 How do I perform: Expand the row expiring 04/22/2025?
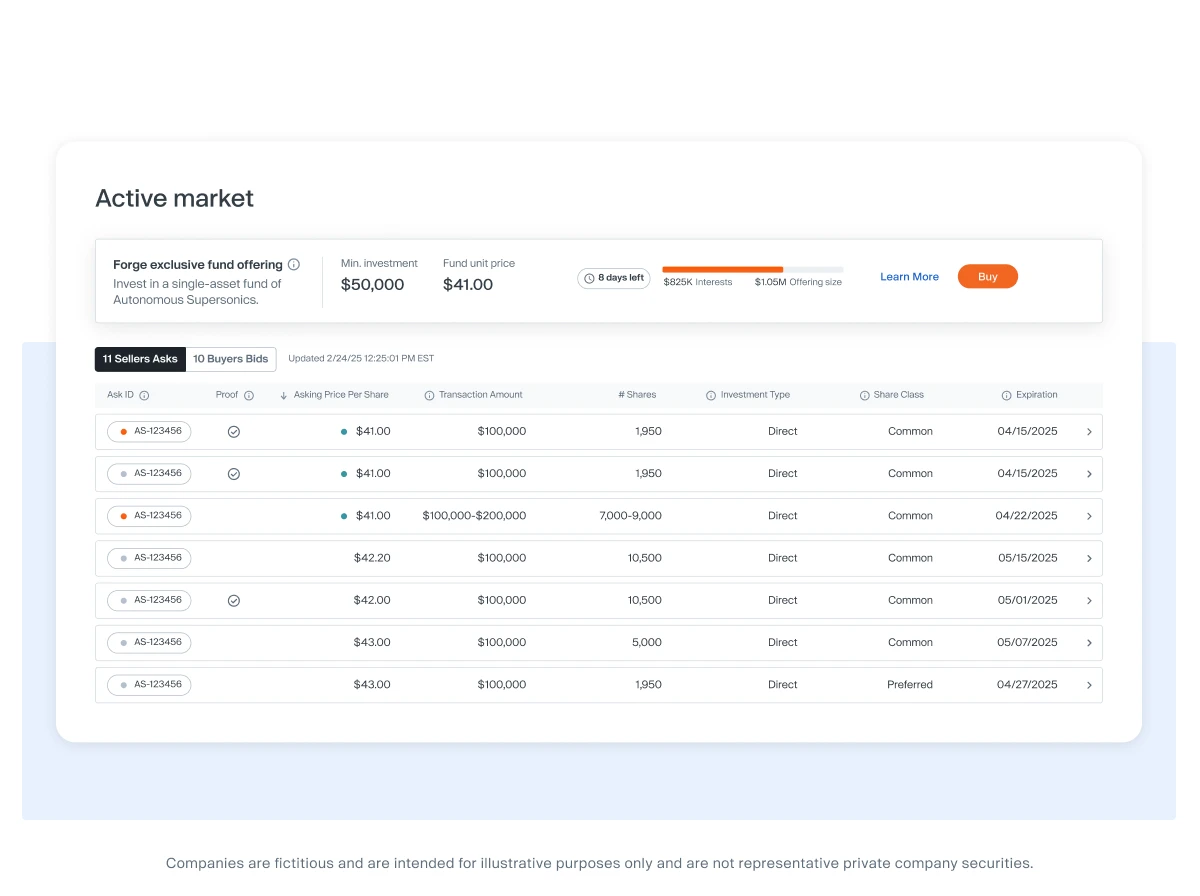(x=1089, y=516)
